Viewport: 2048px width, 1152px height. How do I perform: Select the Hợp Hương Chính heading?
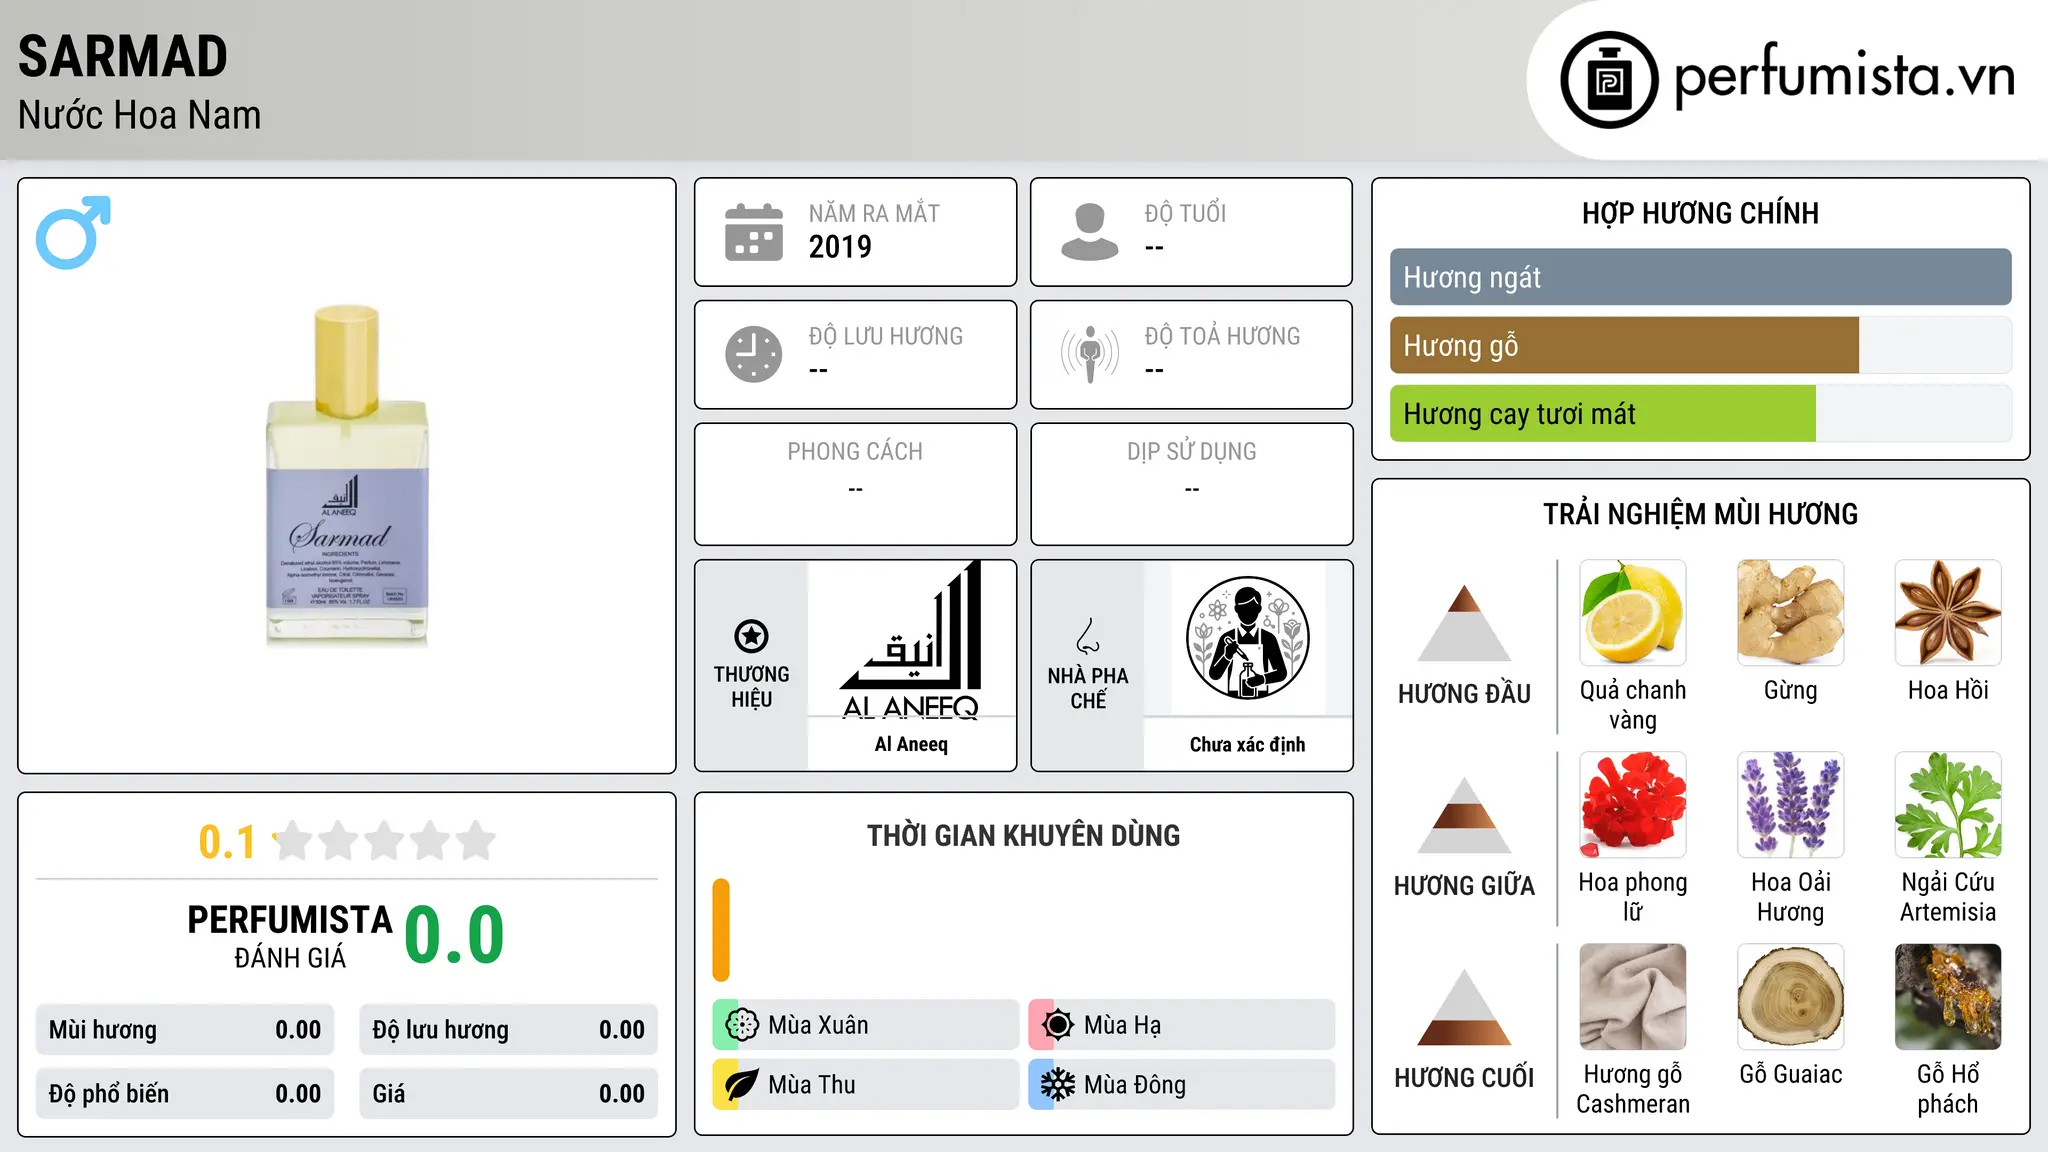point(1700,213)
